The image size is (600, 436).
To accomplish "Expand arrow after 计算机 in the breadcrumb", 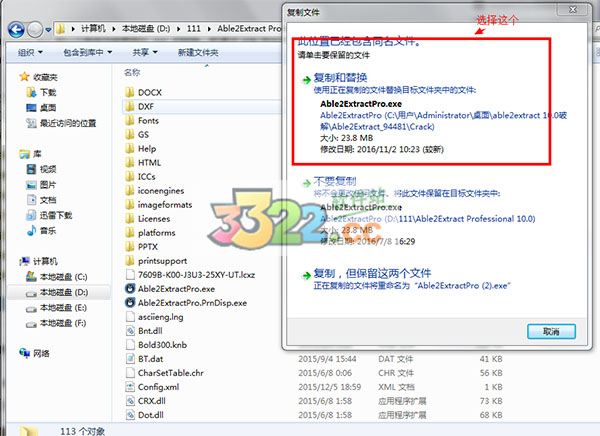I will tap(114, 29).
